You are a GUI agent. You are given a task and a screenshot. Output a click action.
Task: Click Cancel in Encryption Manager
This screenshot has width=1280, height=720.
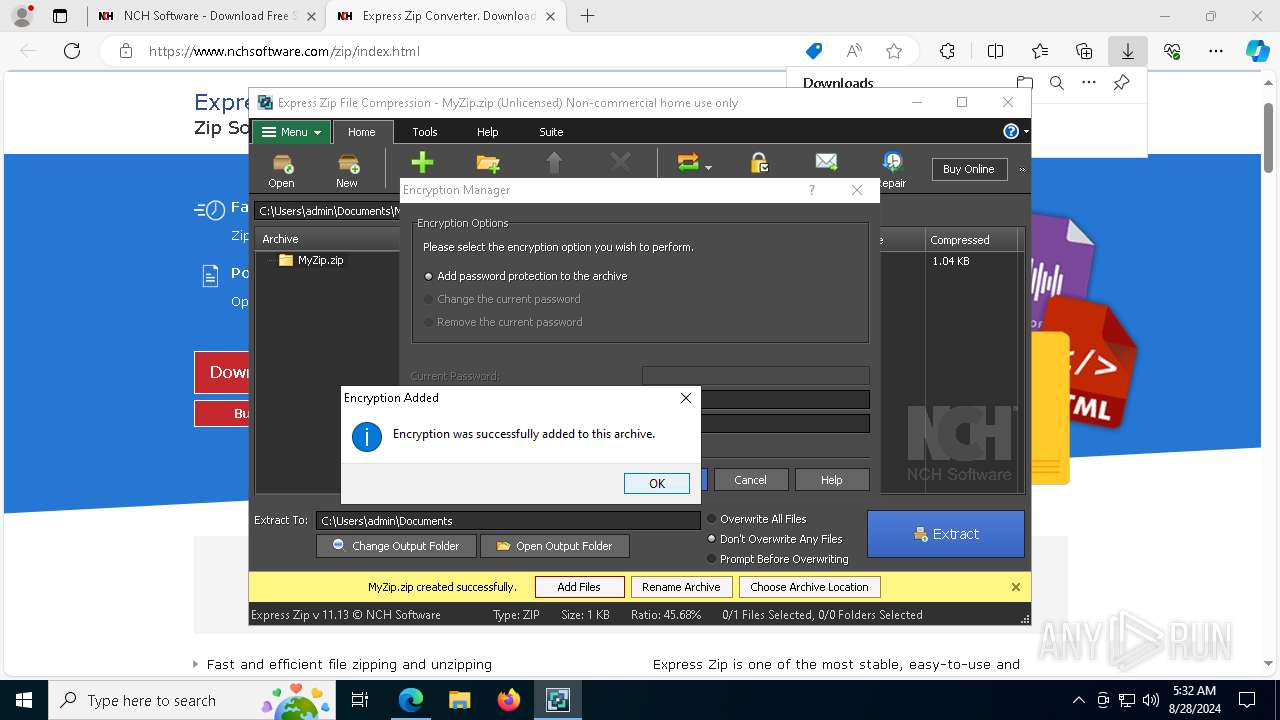coord(750,480)
